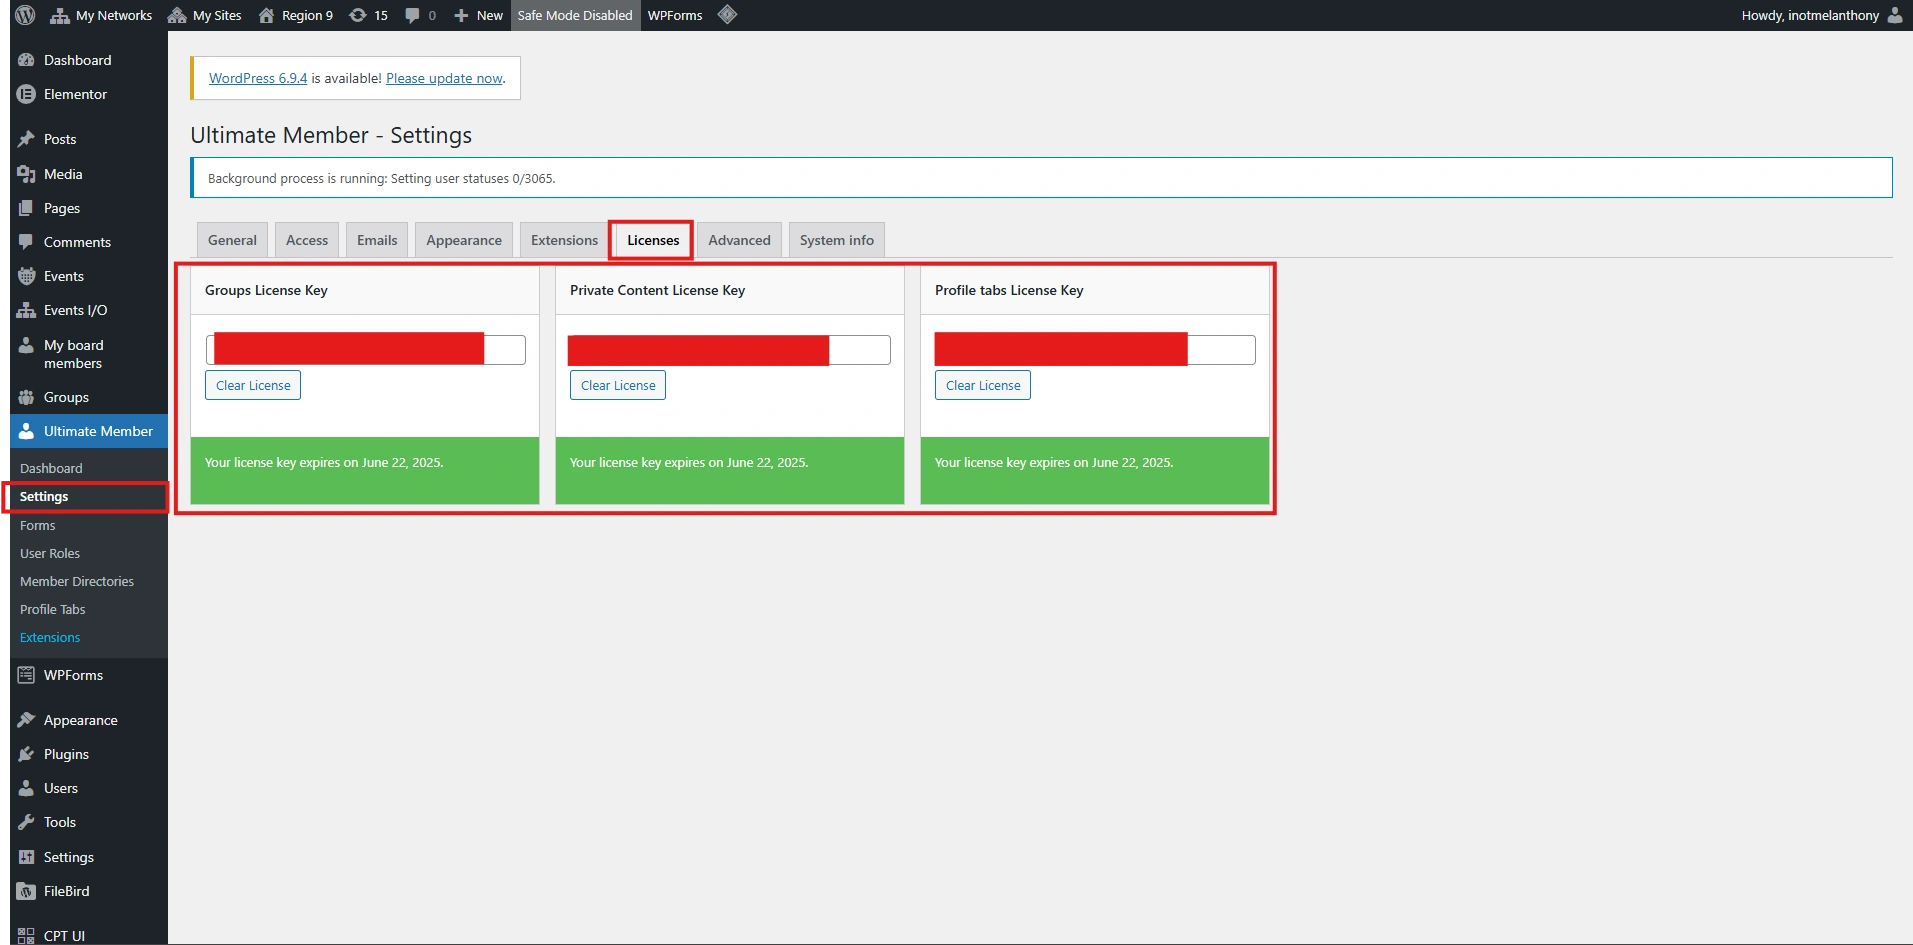The image size is (1913, 945).
Task: Switch to the Advanced tab
Action: click(739, 240)
